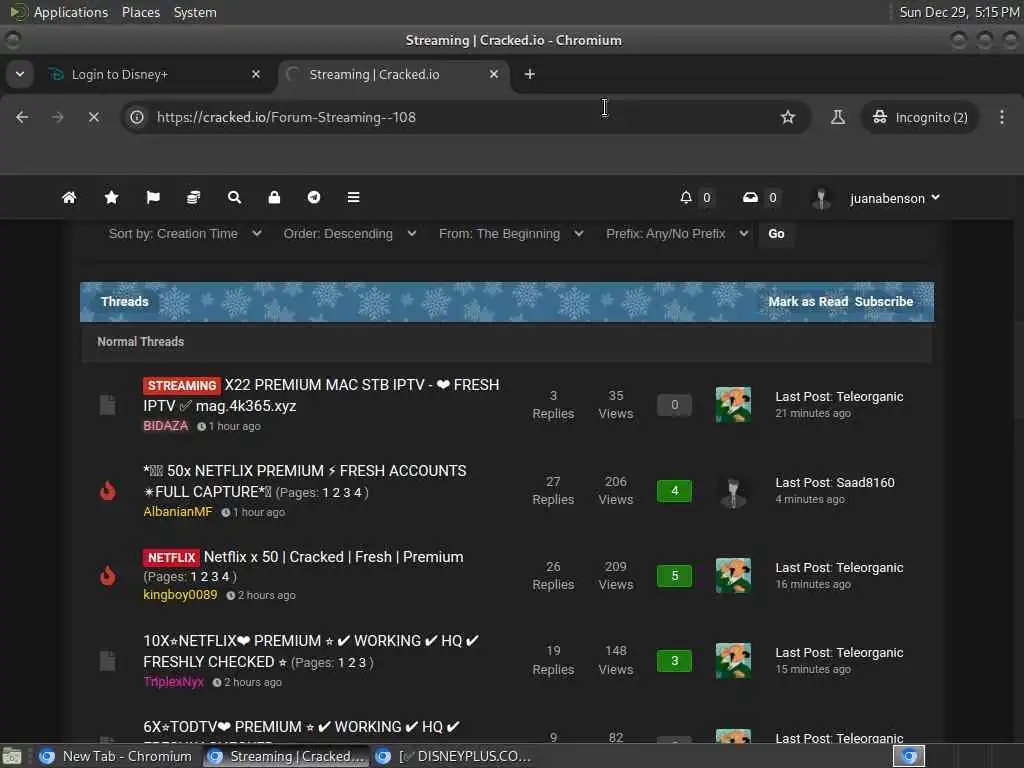Open AlbanianMF user profile
This screenshot has width=1024, height=768.
[178, 511]
